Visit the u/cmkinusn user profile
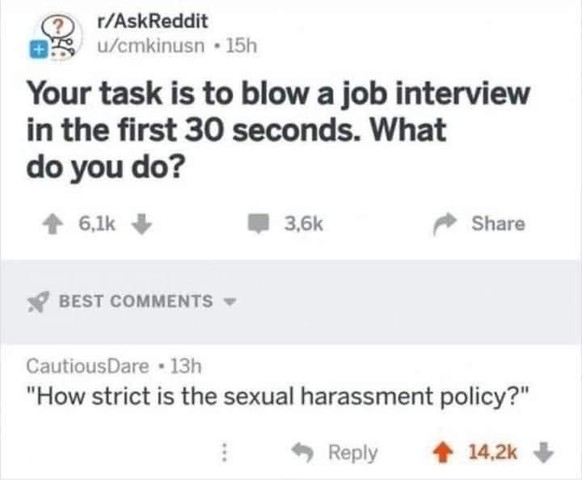This screenshot has width=582, height=480. pyautogui.click(x=151, y=46)
